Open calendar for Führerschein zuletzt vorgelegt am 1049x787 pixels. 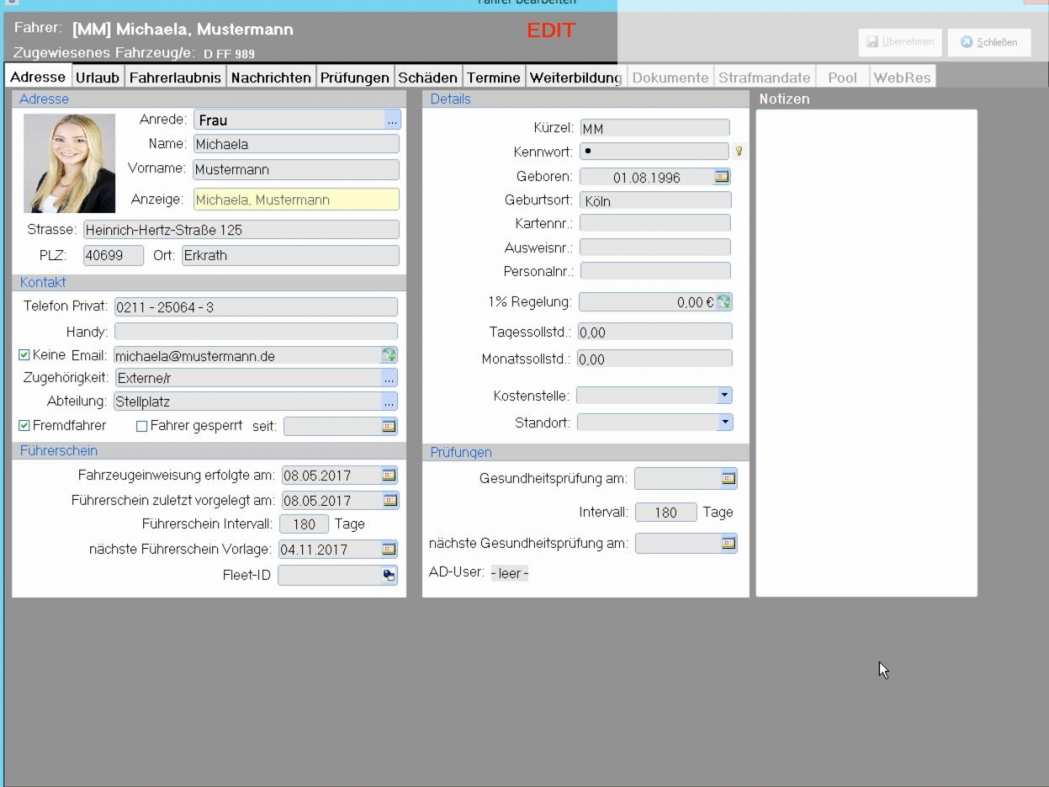[389, 500]
